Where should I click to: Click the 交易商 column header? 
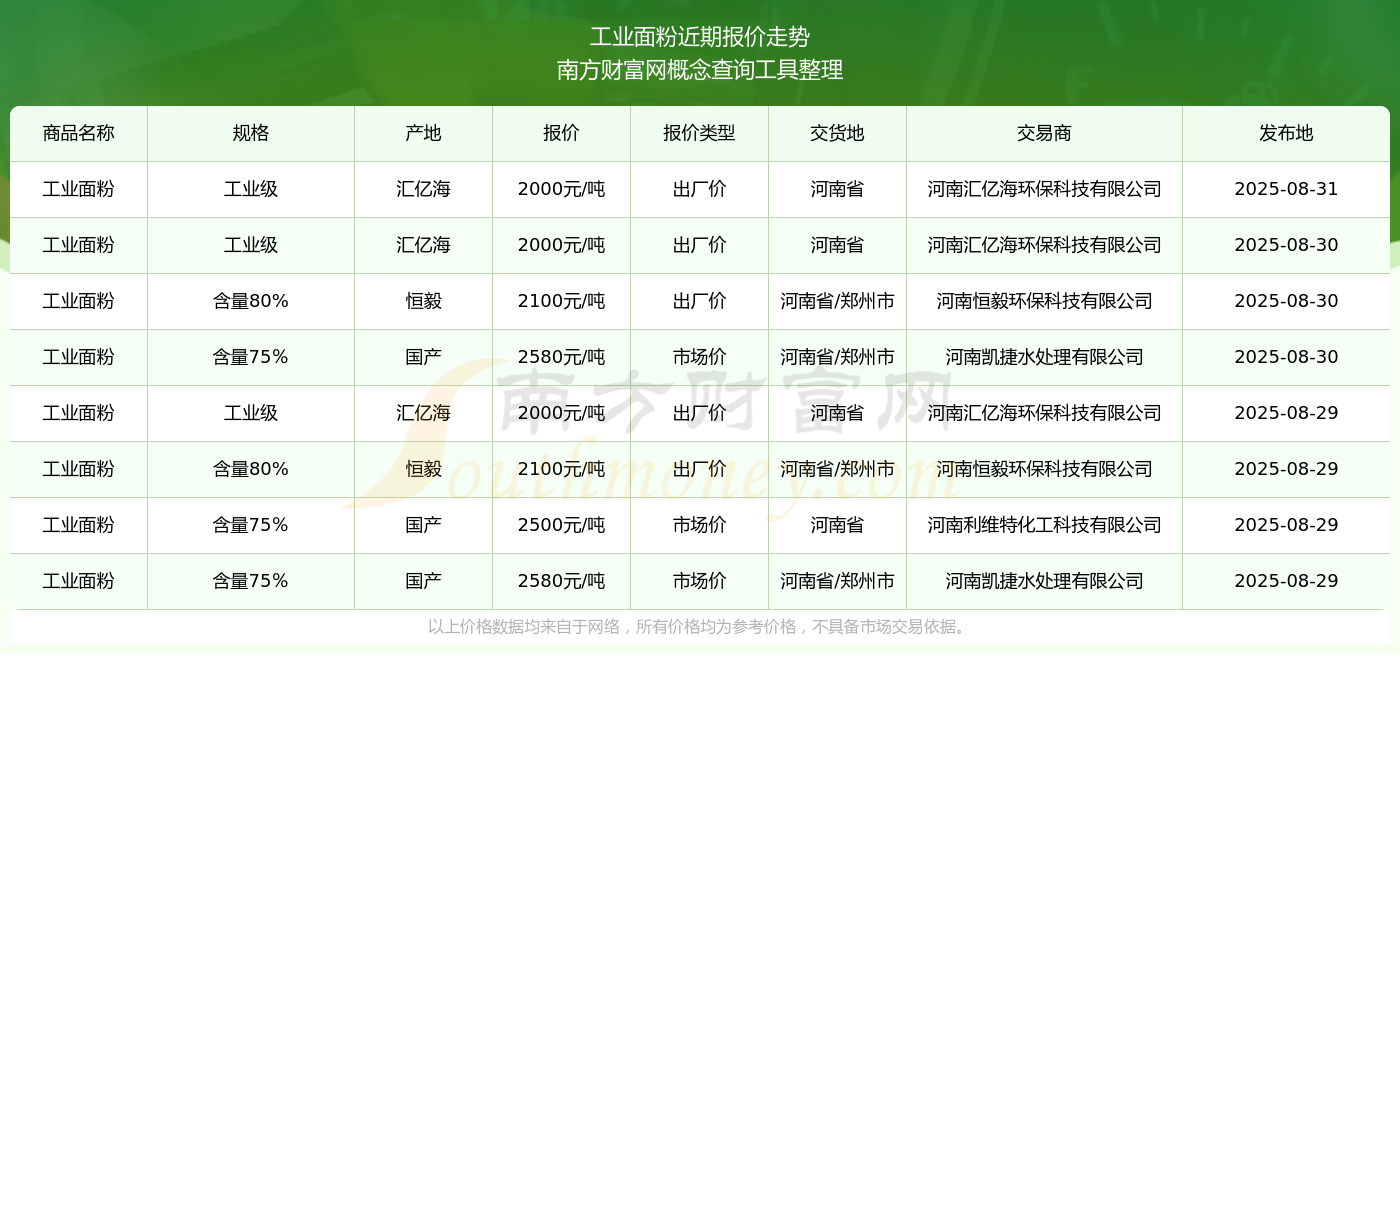pyautogui.click(x=1045, y=133)
